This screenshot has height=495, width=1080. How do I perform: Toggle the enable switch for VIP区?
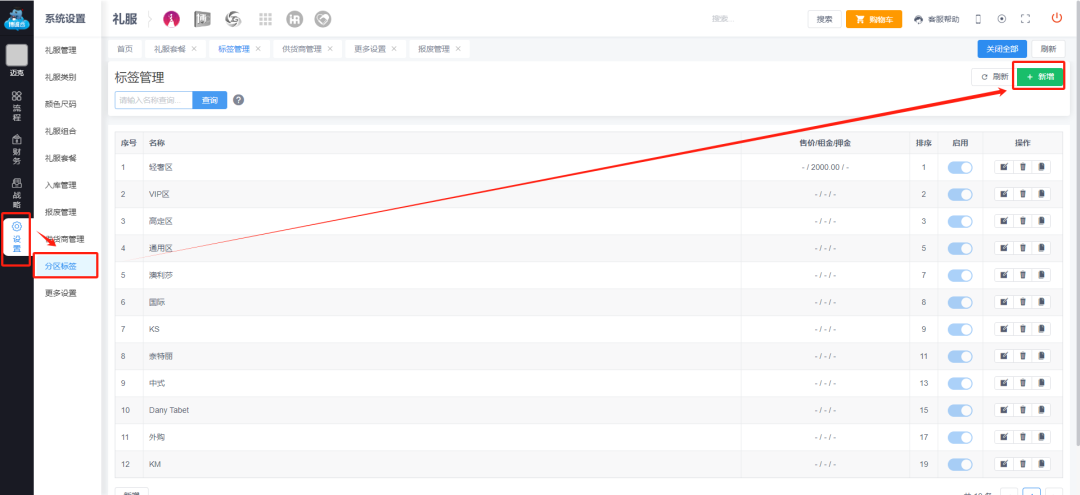tap(960, 194)
